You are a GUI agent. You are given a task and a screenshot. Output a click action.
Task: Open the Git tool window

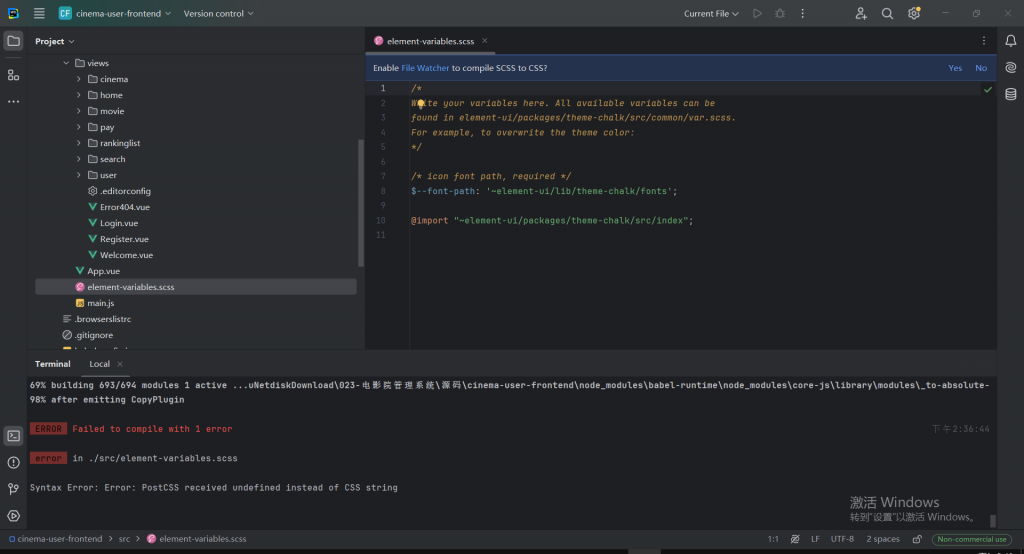13,489
